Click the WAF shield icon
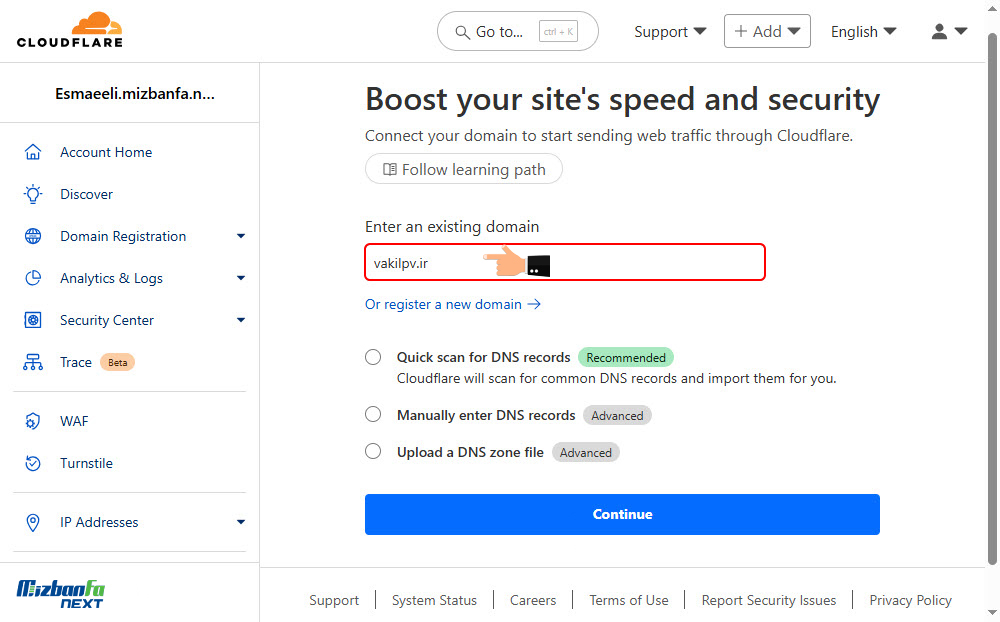Image resolution: width=1000 pixels, height=622 pixels. point(33,421)
